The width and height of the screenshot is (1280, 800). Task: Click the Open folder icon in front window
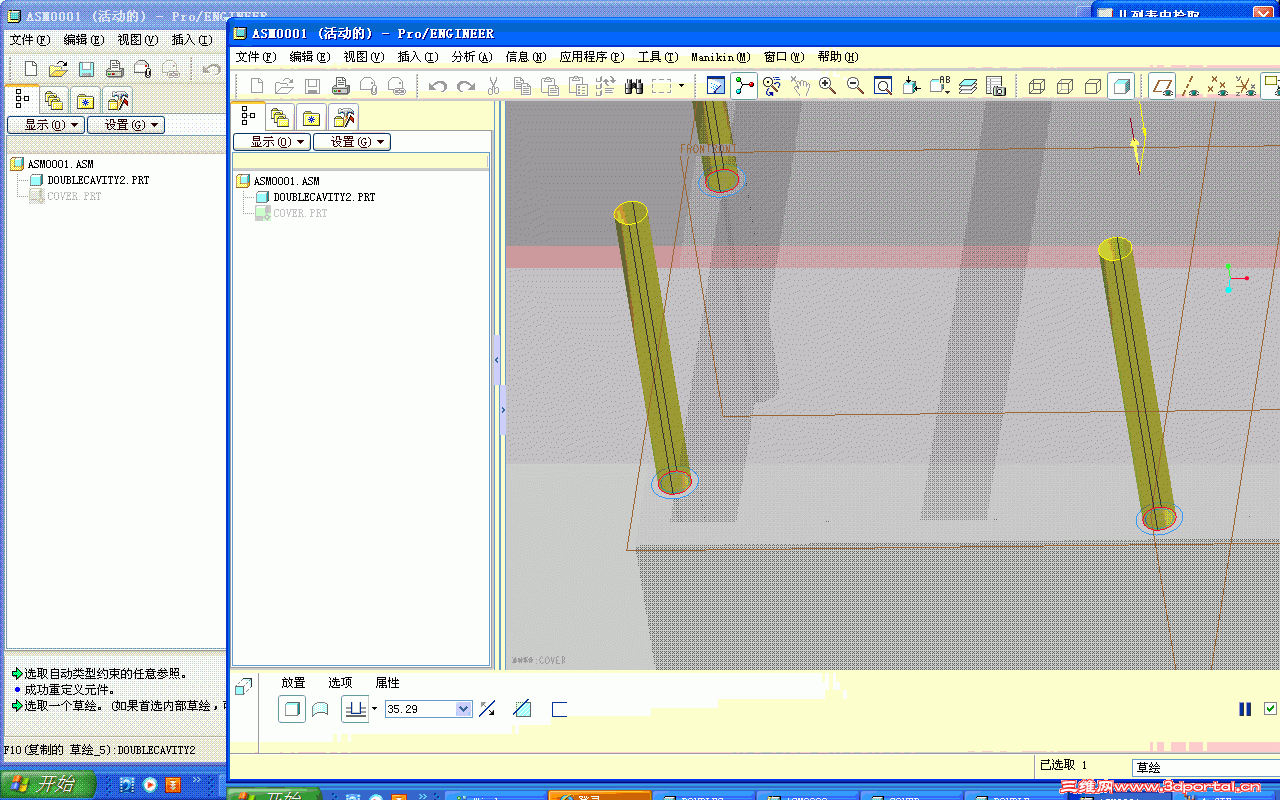[x=285, y=86]
